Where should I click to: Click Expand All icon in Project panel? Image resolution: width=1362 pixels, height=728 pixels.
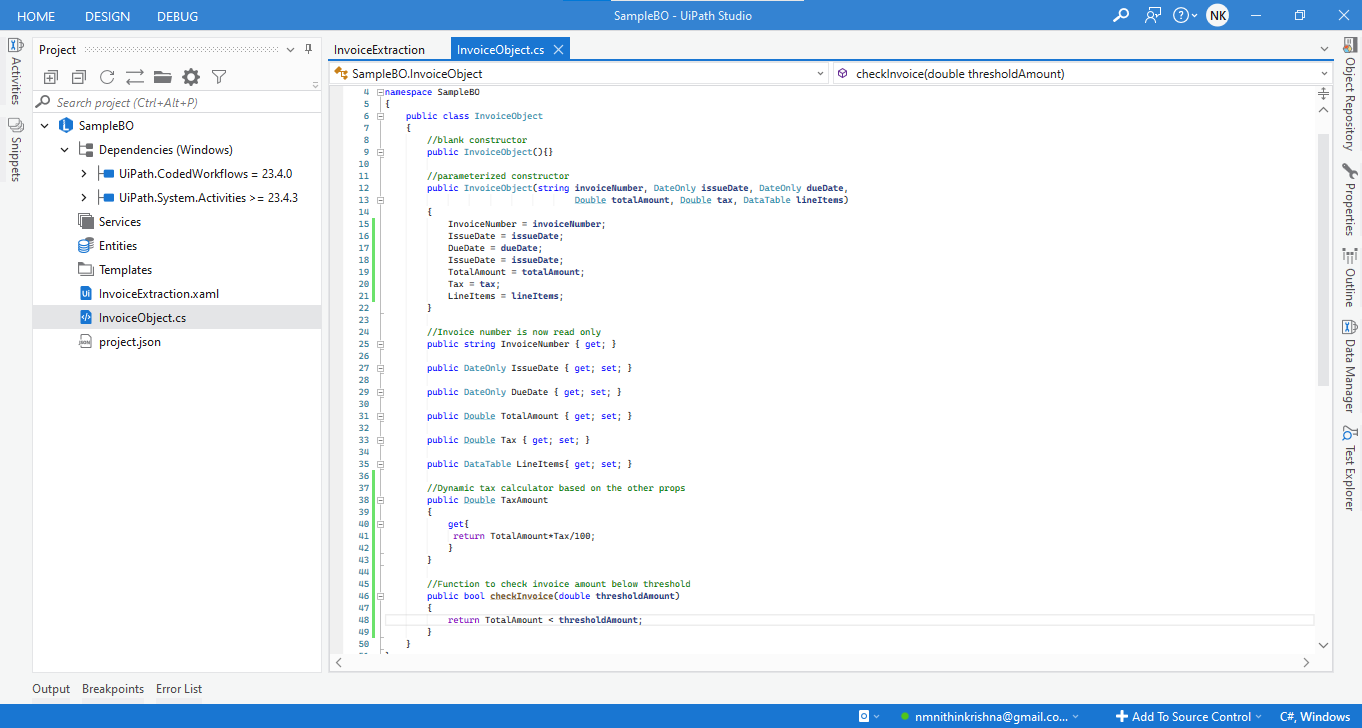tap(51, 77)
